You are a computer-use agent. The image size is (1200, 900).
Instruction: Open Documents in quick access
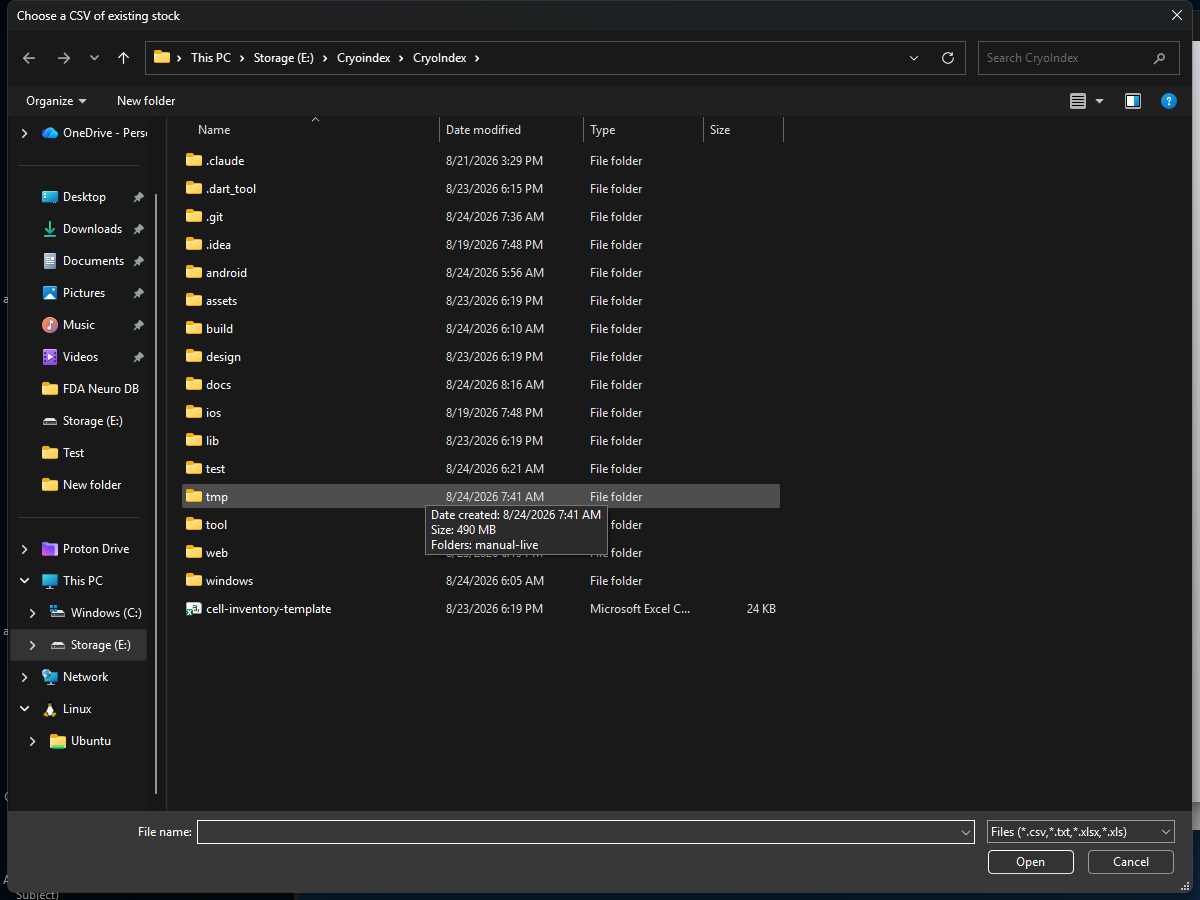coord(84,261)
